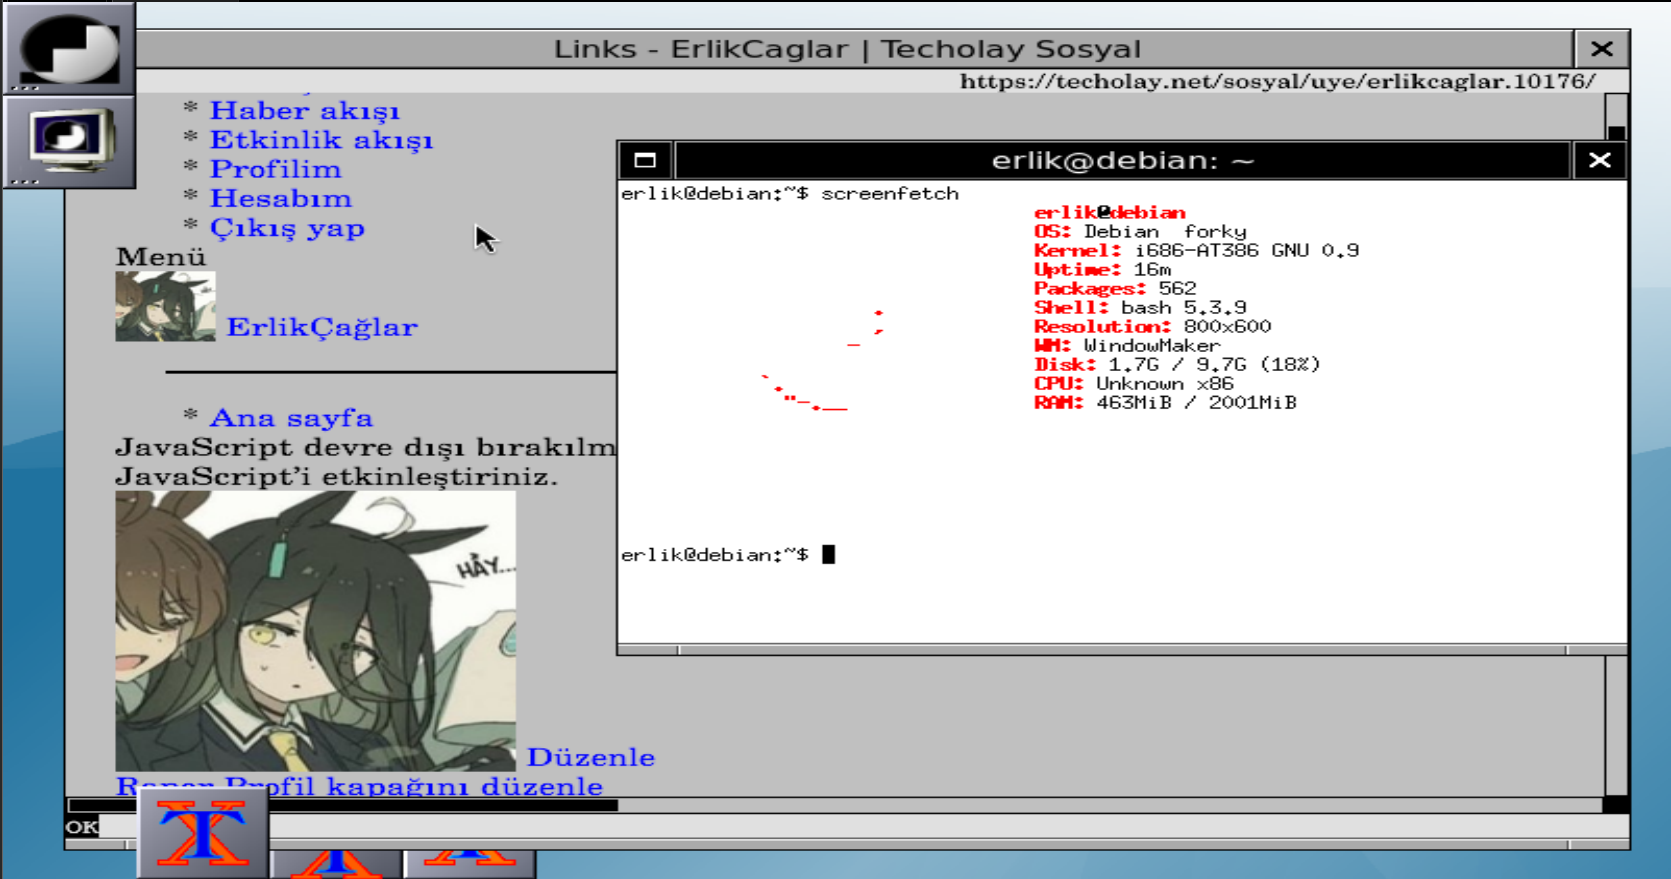The width and height of the screenshot is (1671, 879).
Task: Click the Links vertical scrollbar
Action: [x=1616, y=445]
